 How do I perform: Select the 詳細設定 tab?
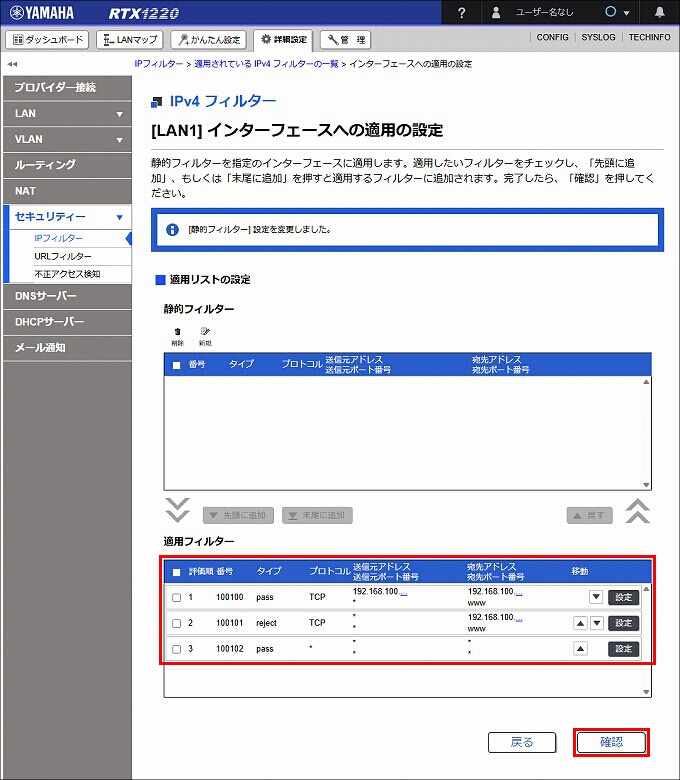coord(283,39)
